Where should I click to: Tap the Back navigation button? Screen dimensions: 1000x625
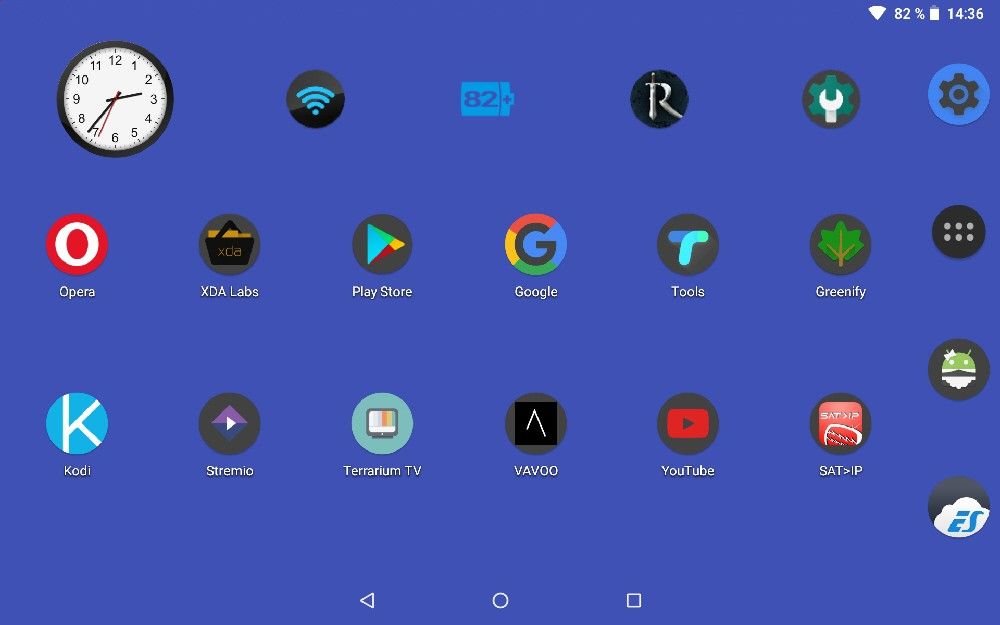367,600
